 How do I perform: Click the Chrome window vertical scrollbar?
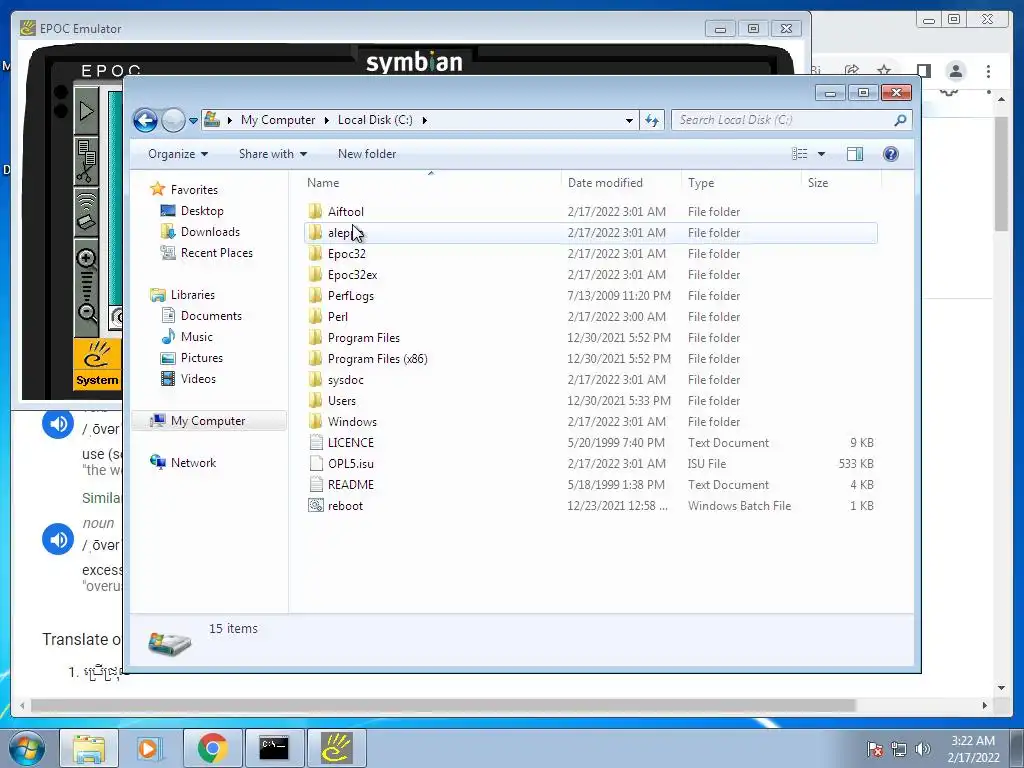(1001, 173)
